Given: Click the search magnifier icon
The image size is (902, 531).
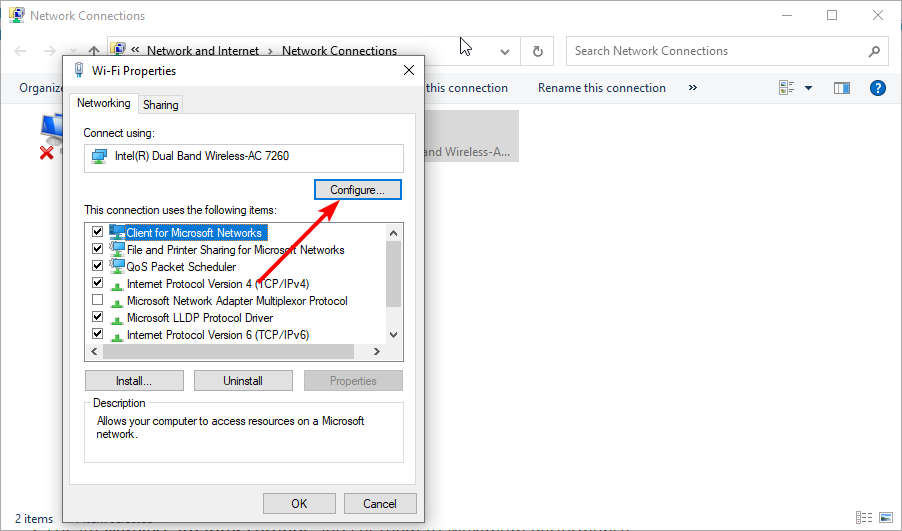Looking at the screenshot, I should click(873, 51).
